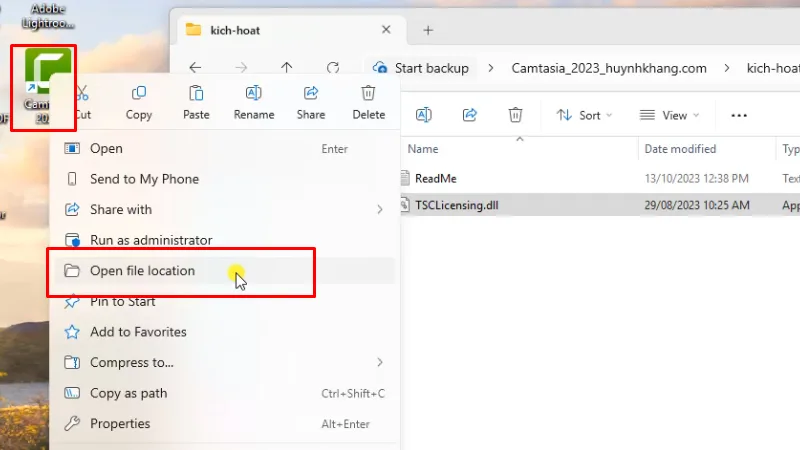Viewport: 800px width, 450px height.
Task: Click the Rename icon in context menu
Action: point(254,94)
